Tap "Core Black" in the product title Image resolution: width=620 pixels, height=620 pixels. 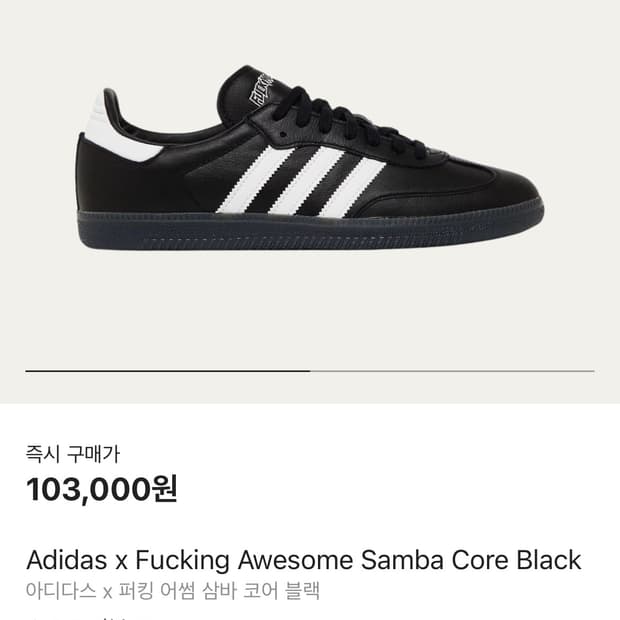tap(516, 560)
